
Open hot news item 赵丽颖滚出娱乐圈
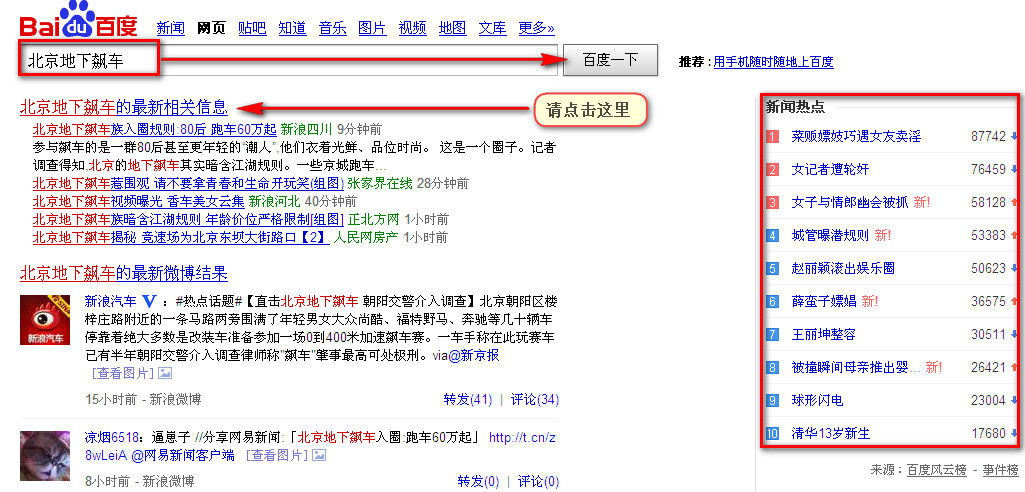click(843, 268)
